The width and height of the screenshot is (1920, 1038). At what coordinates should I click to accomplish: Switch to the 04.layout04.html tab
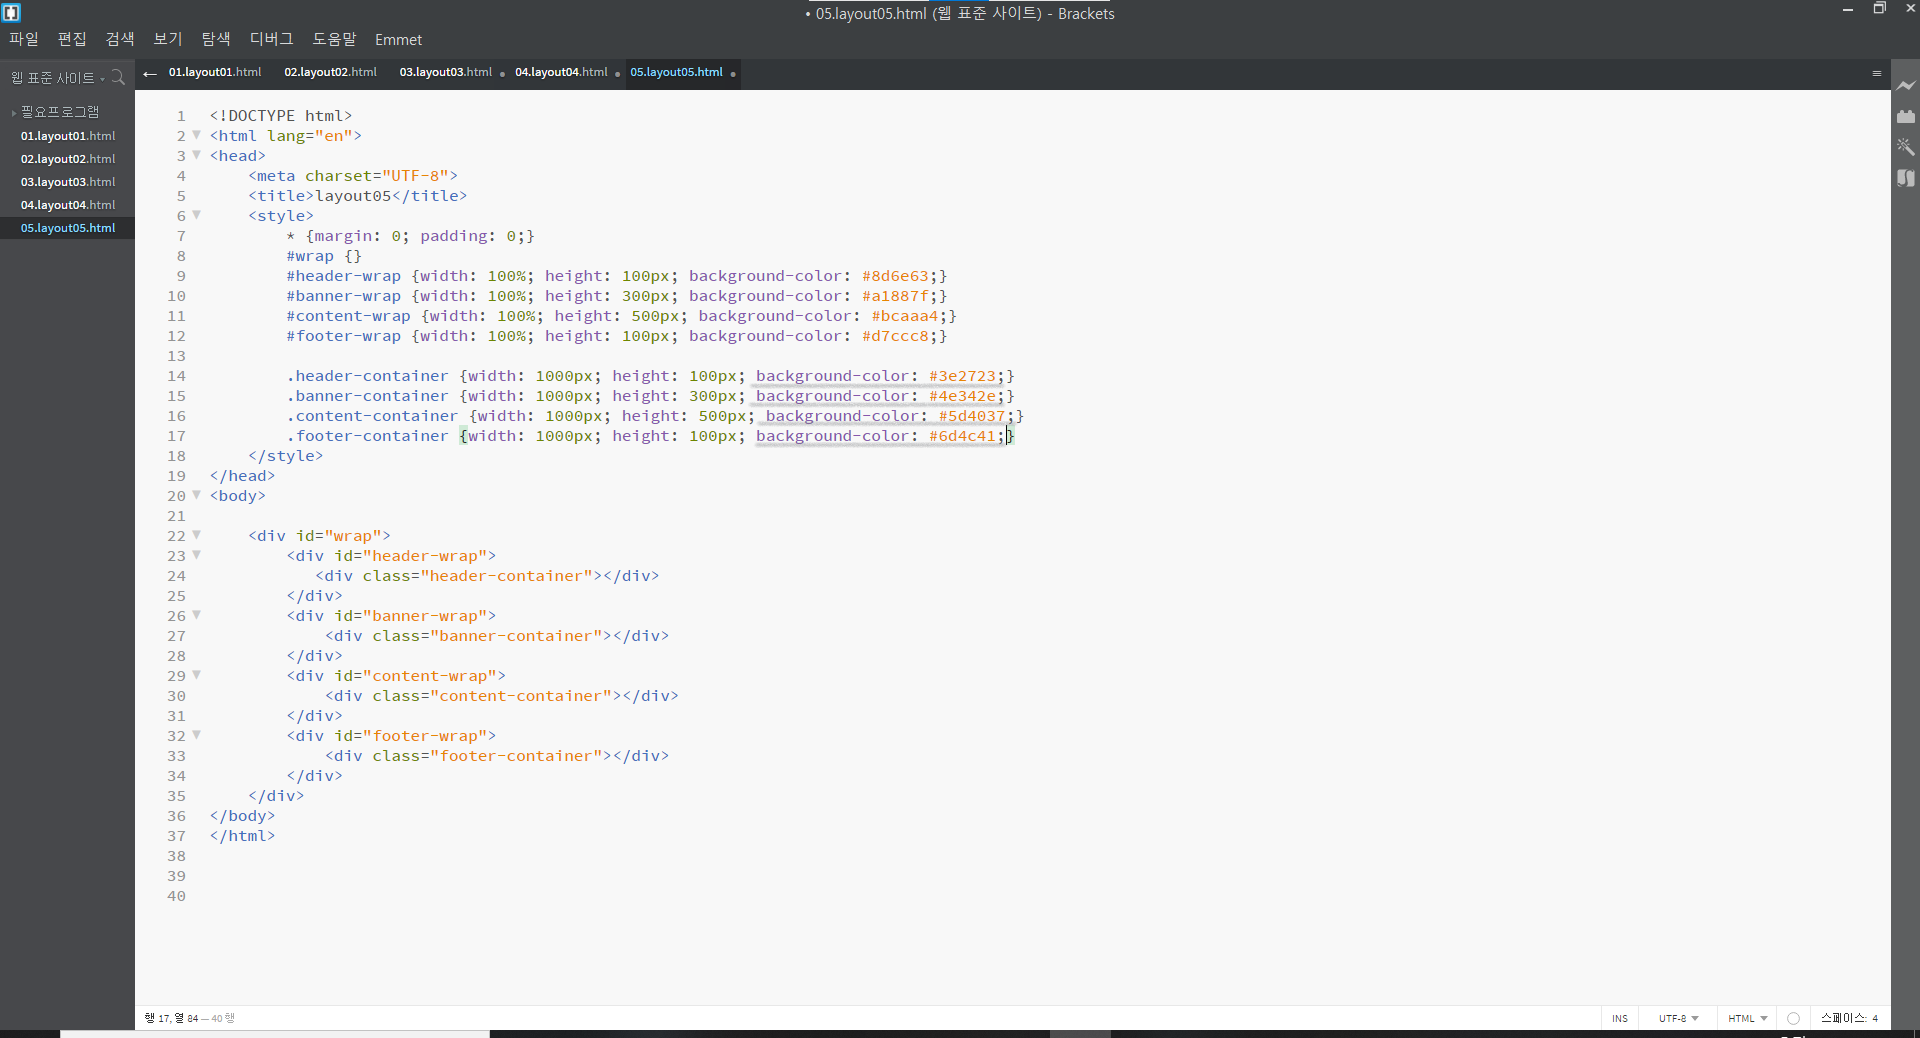561,72
